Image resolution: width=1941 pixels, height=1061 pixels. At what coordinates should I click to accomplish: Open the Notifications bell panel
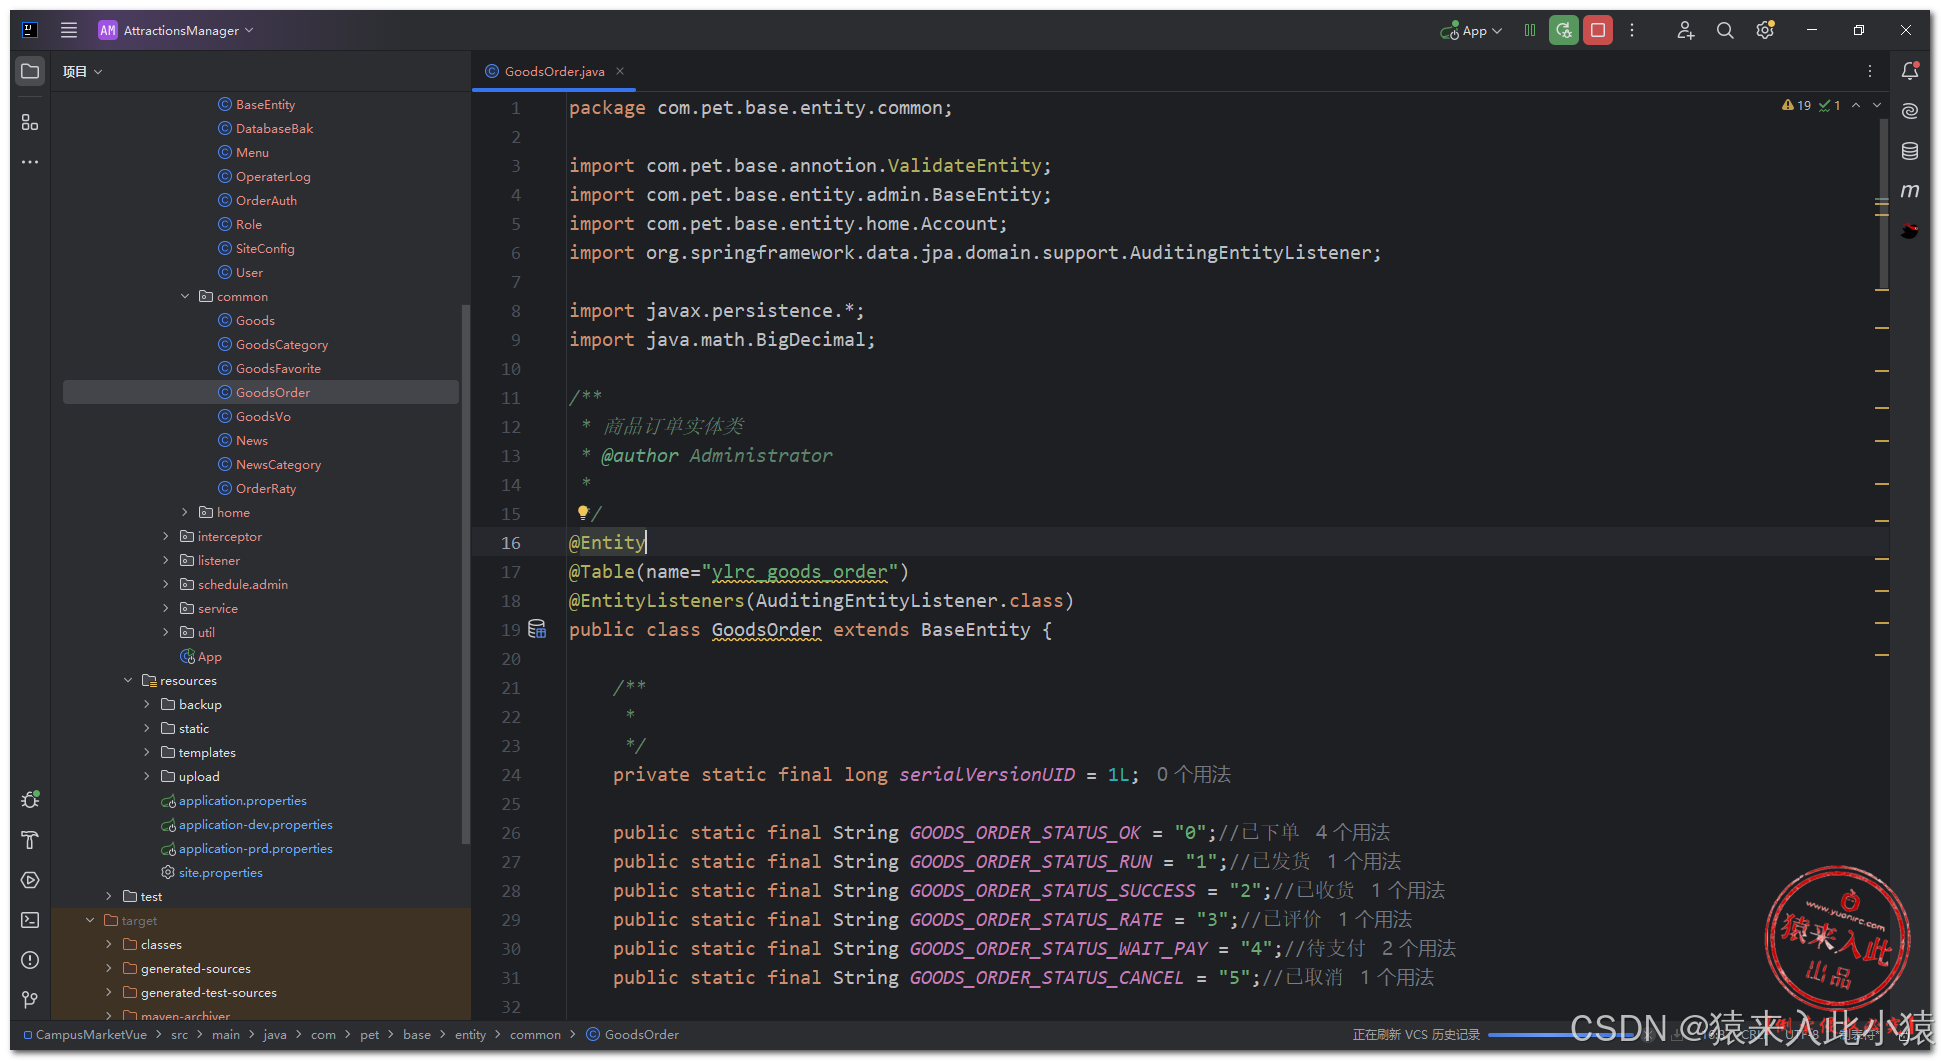click(1910, 71)
